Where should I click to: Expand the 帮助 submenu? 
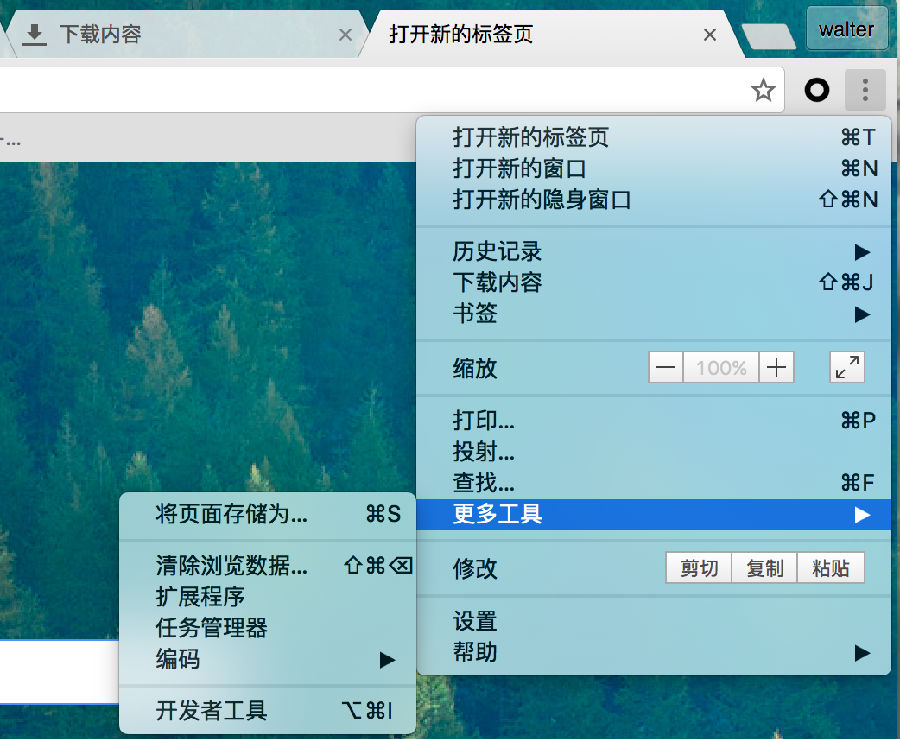(x=654, y=653)
